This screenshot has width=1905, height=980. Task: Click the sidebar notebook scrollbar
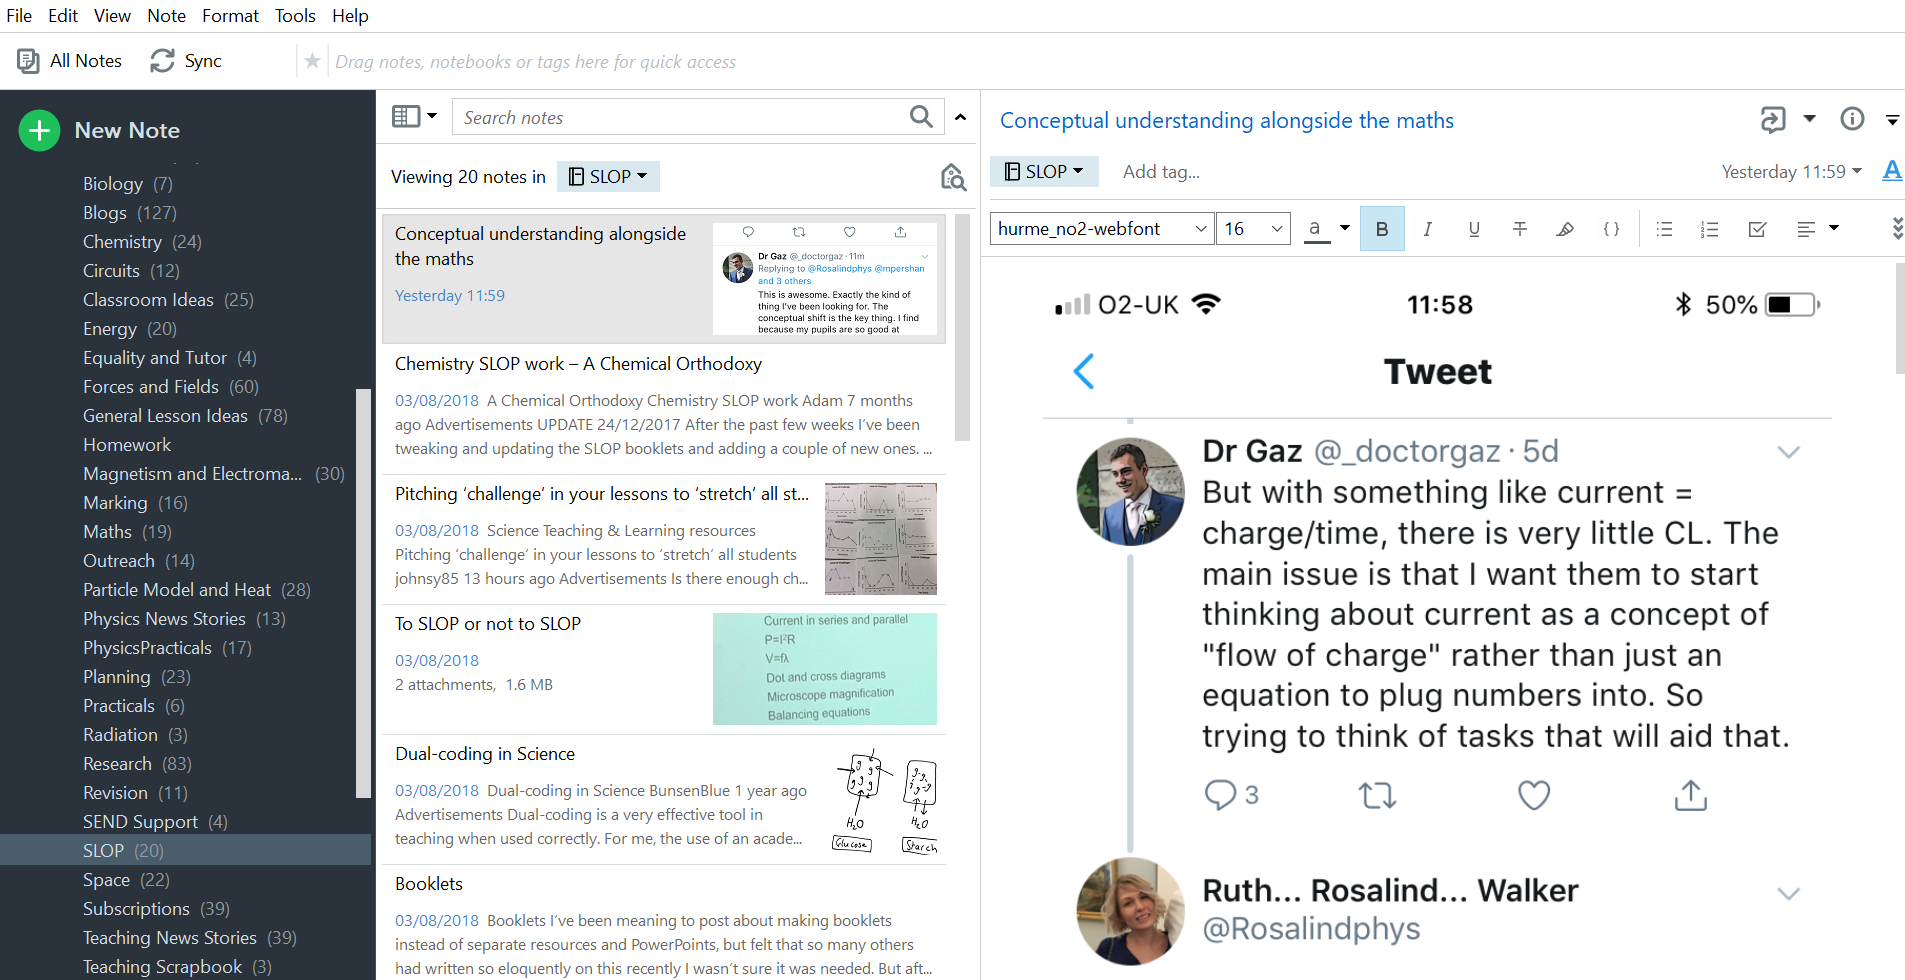click(363, 593)
